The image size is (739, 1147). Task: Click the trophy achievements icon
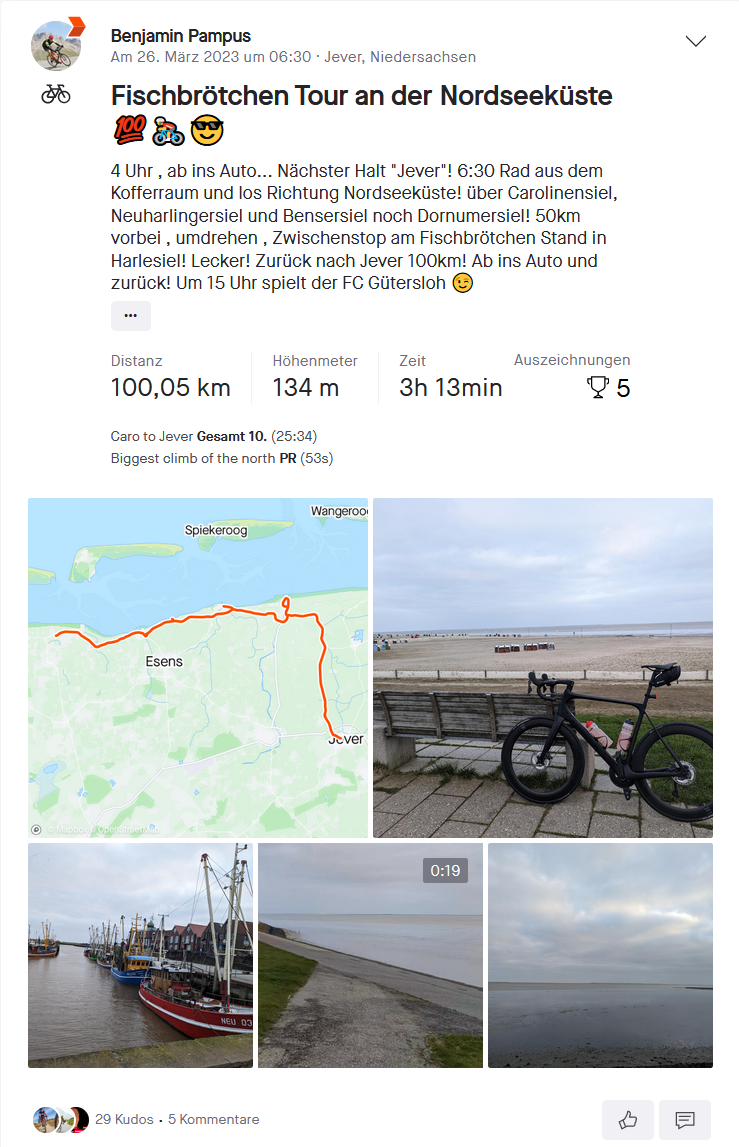[x=598, y=388]
